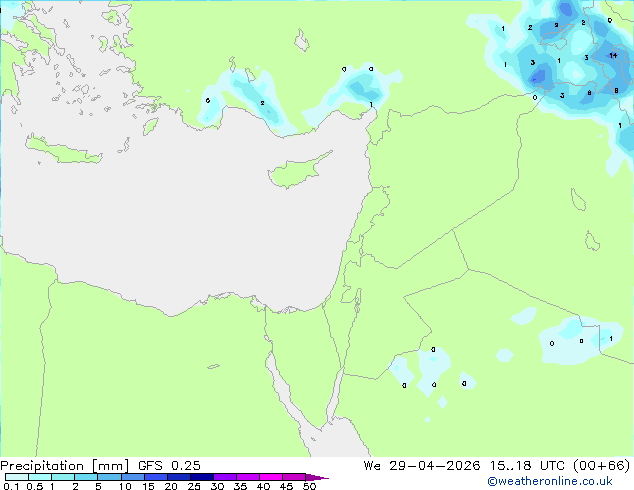This screenshot has height=490, width=634.
Task: Click the legend label '40'
Action: tap(264, 486)
